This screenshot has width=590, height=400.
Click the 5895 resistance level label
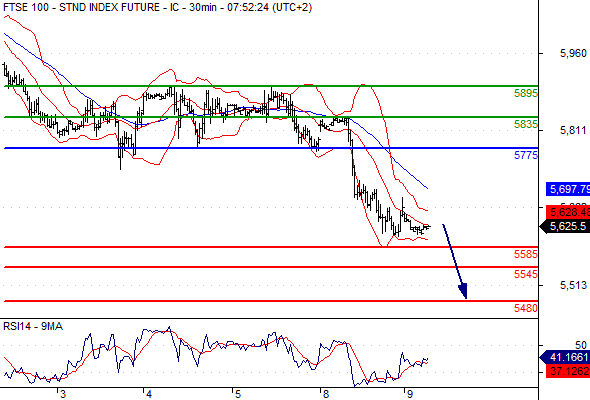pyautogui.click(x=526, y=93)
